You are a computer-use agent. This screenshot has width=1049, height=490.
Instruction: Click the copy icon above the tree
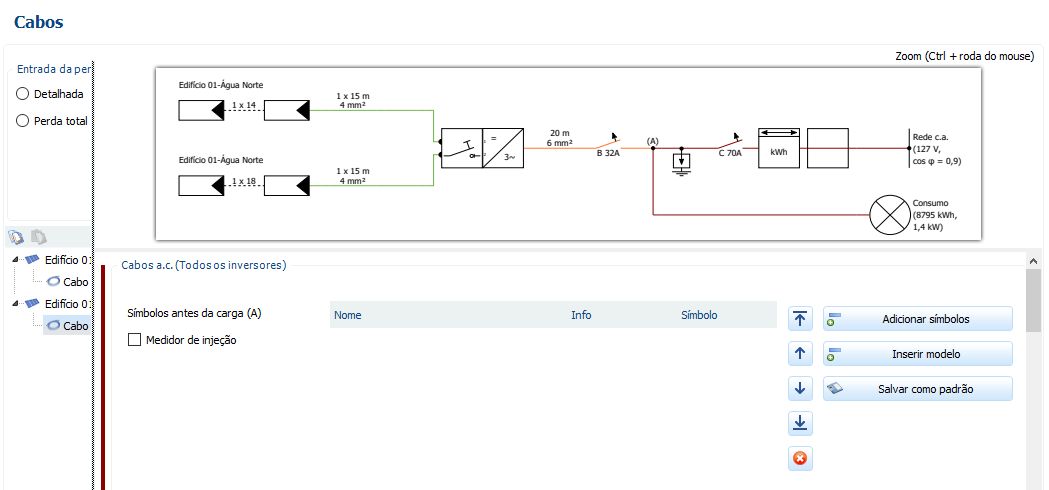point(16,237)
